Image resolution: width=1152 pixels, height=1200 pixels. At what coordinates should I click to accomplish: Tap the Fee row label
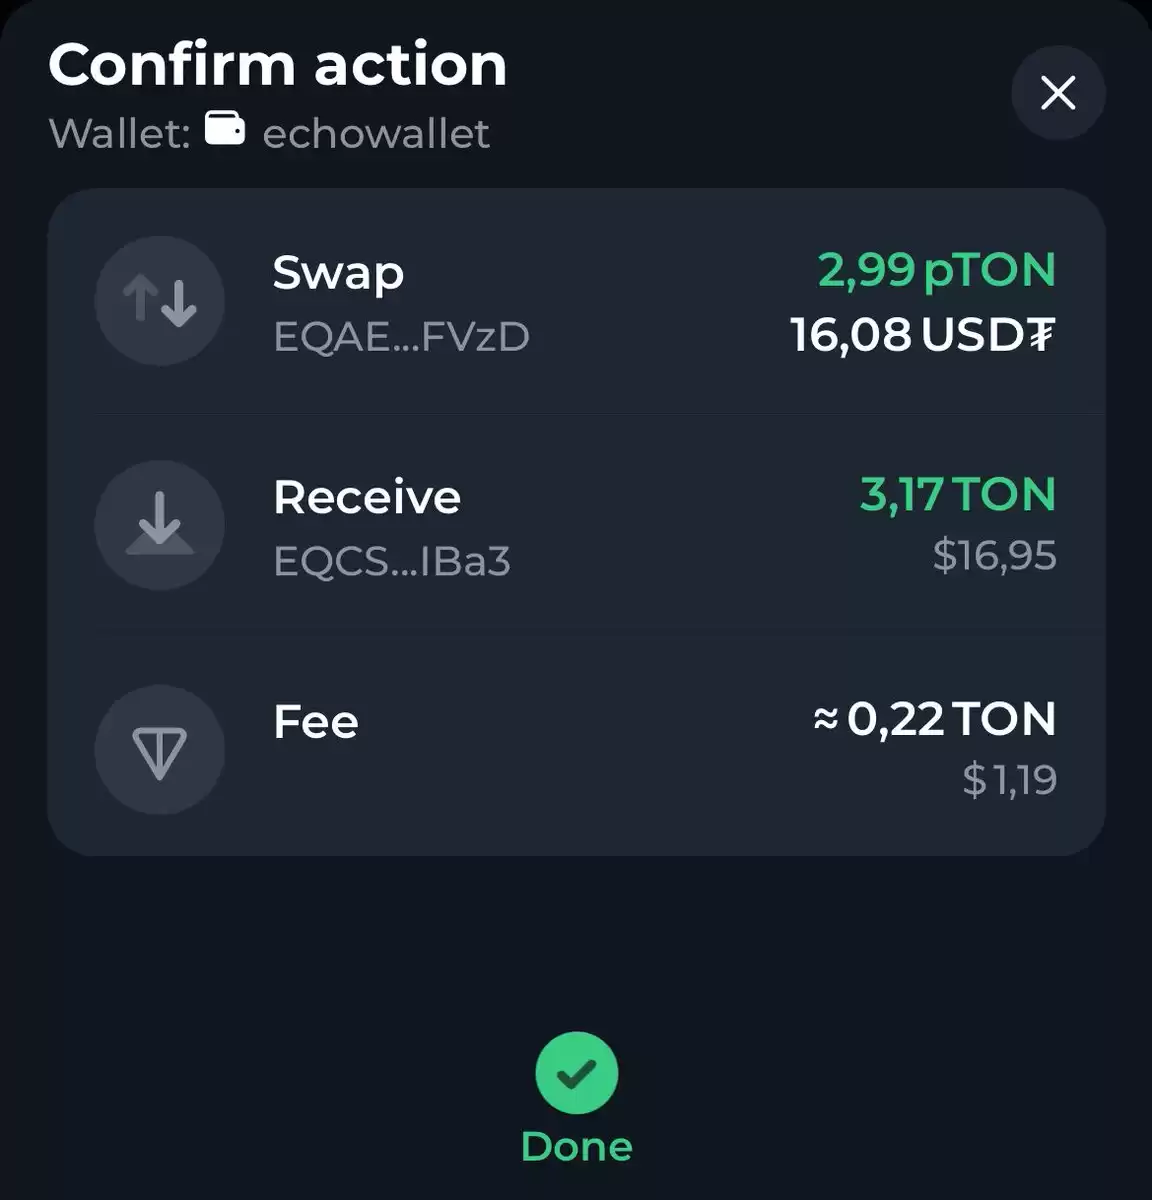click(x=316, y=722)
